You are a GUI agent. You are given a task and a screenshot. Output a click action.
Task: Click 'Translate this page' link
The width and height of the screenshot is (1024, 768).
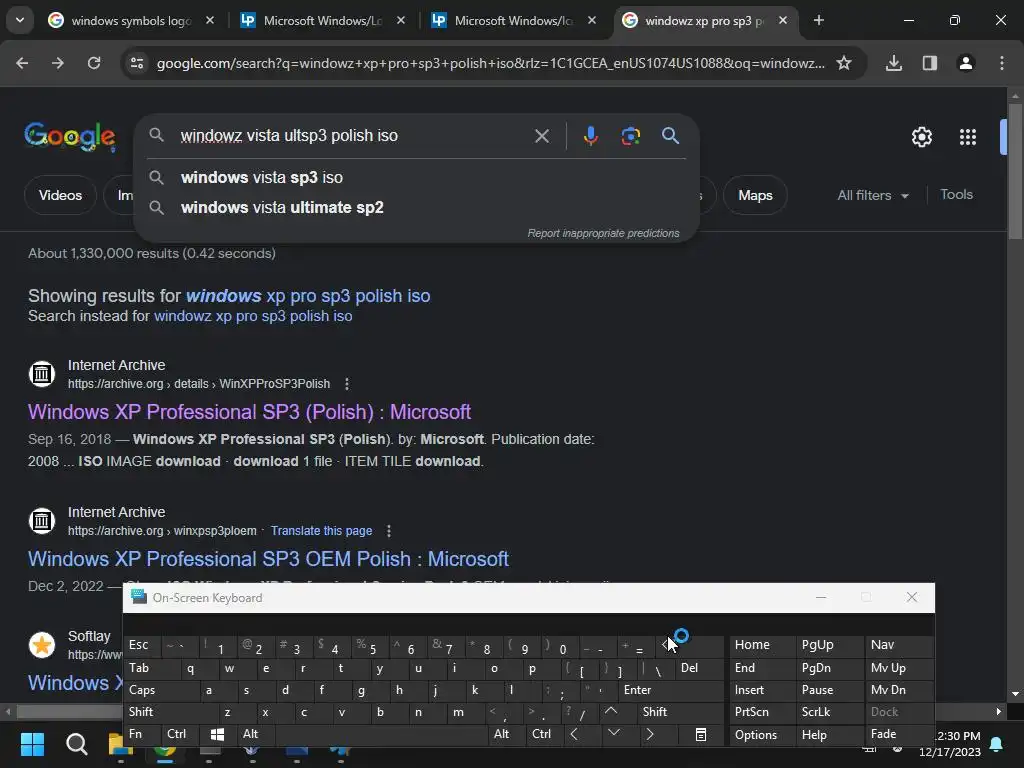tap(321, 531)
